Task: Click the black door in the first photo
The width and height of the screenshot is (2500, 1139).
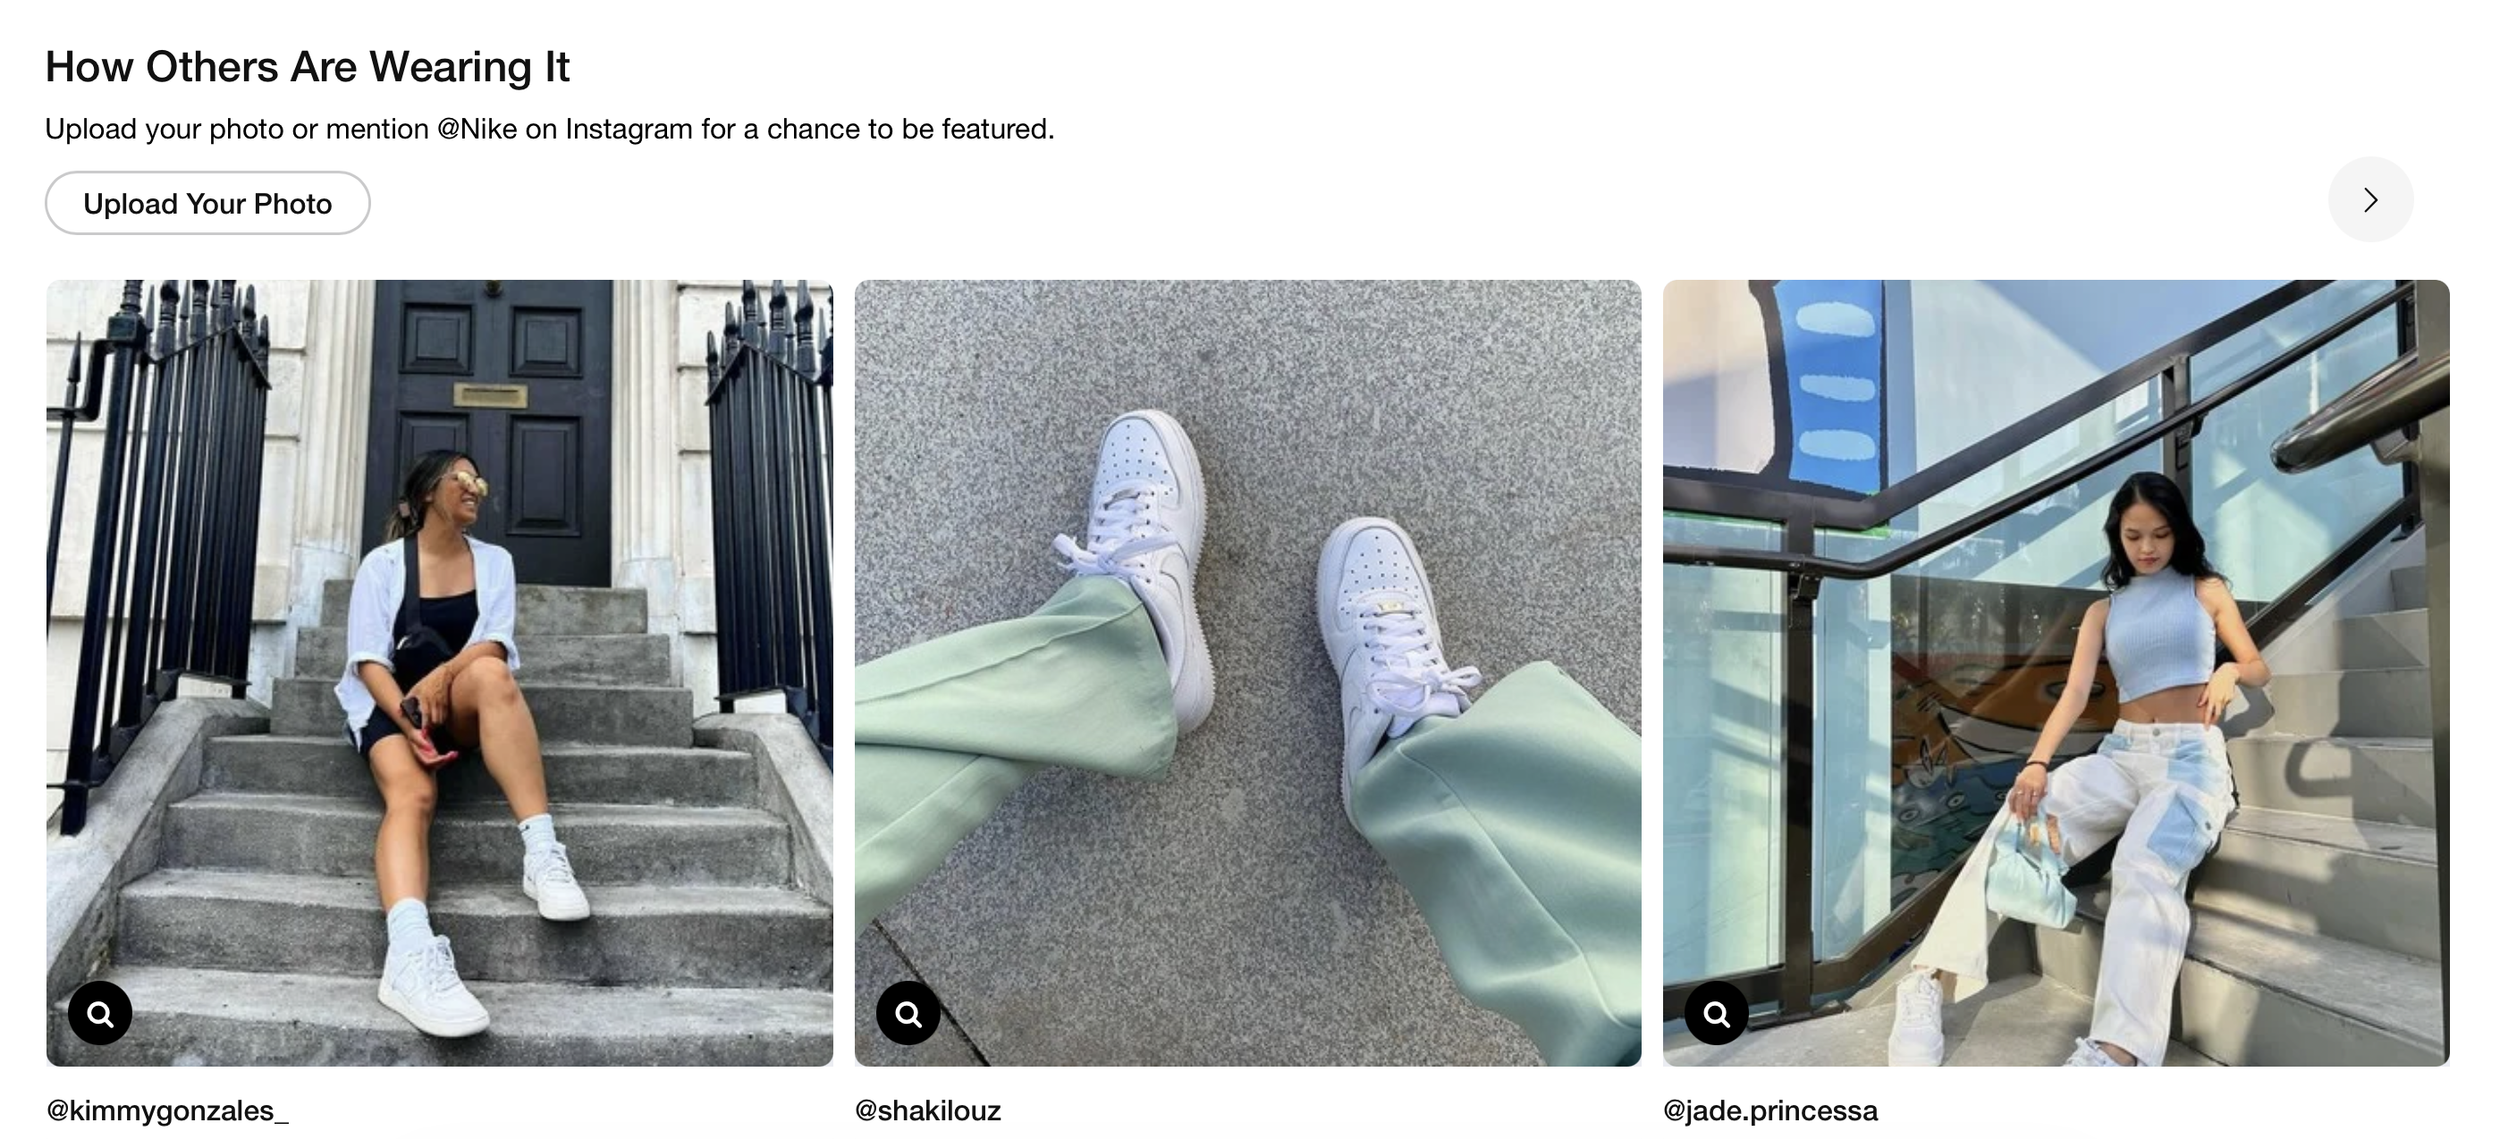Action: (491, 430)
